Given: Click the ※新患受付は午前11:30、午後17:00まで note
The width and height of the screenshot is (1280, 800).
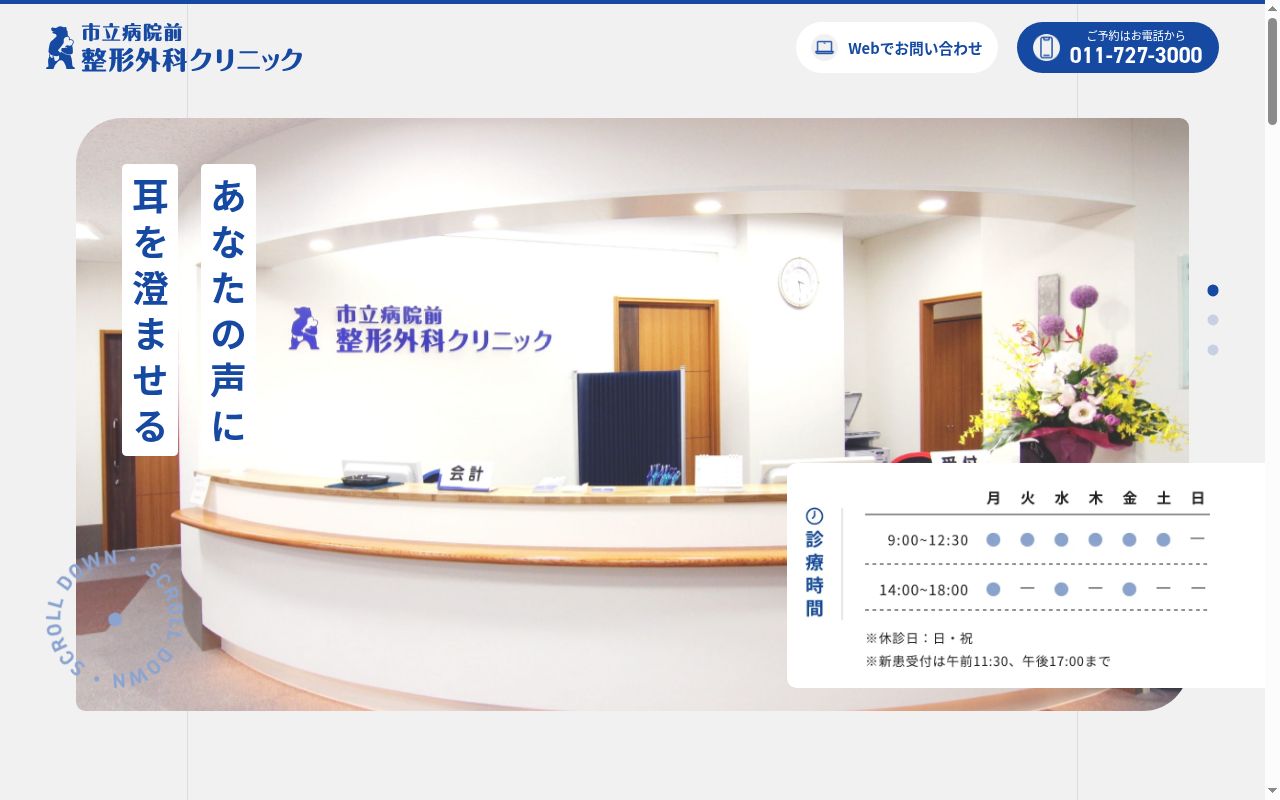Looking at the screenshot, I should 988,661.
